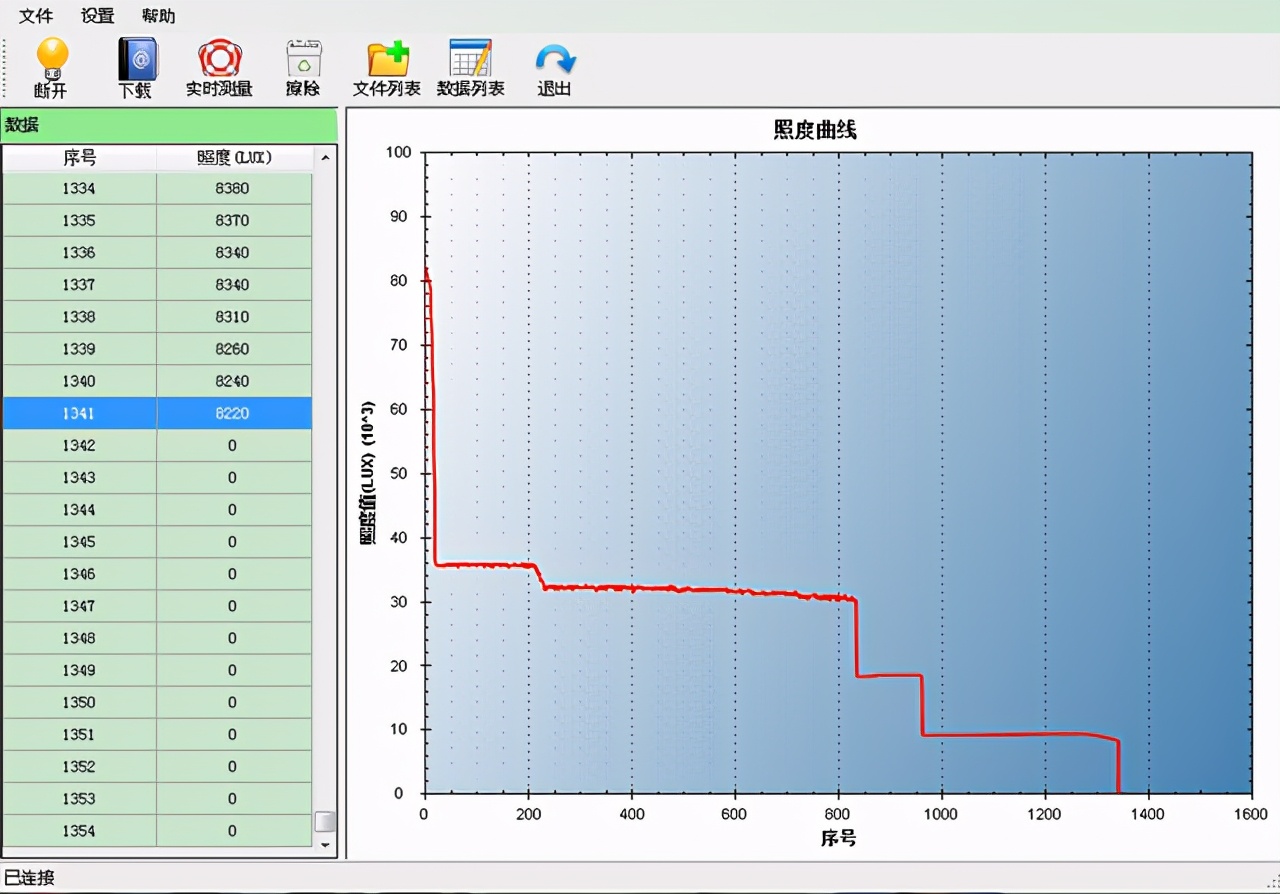Click the data table scrollbar thumb
Screen dimensions: 1280x894
[x=324, y=822]
